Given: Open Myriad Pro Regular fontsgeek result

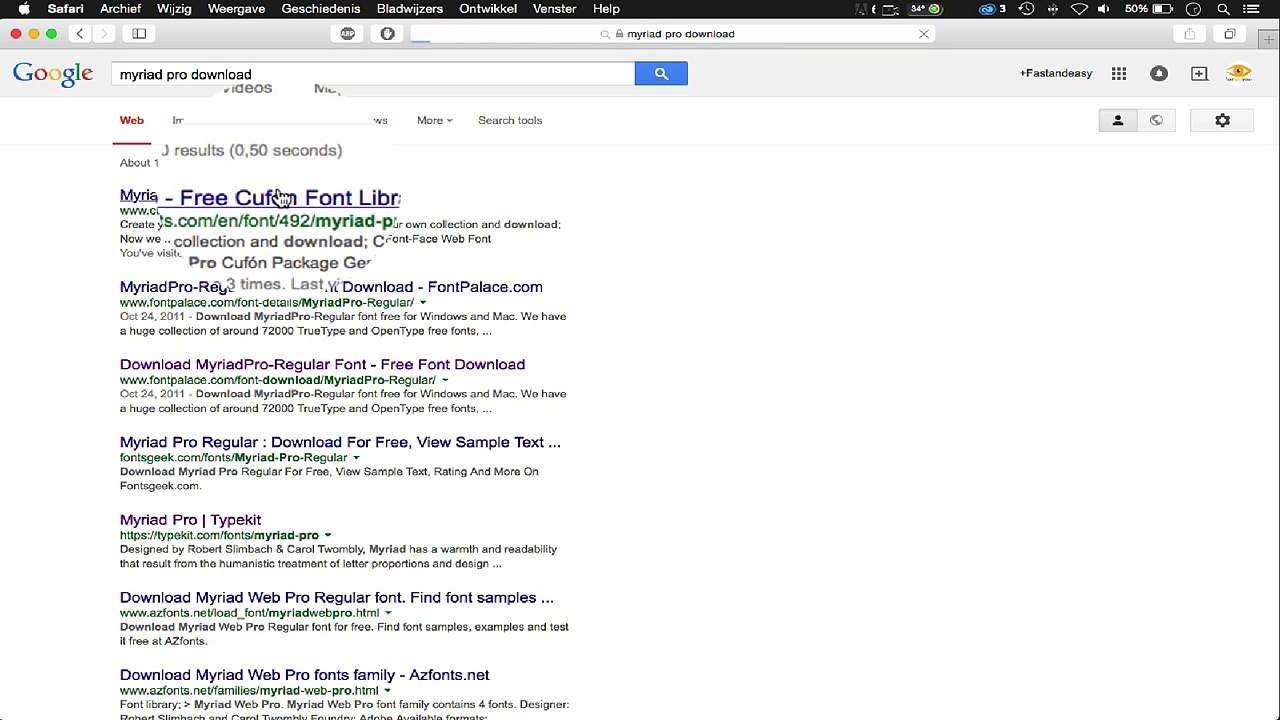Looking at the screenshot, I should (340, 442).
